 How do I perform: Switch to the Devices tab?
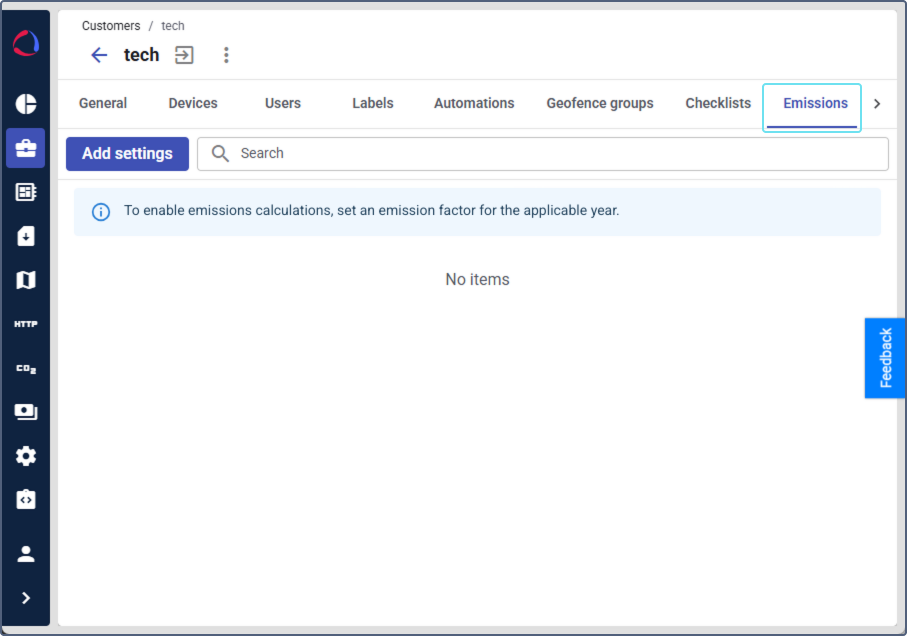(x=193, y=103)
